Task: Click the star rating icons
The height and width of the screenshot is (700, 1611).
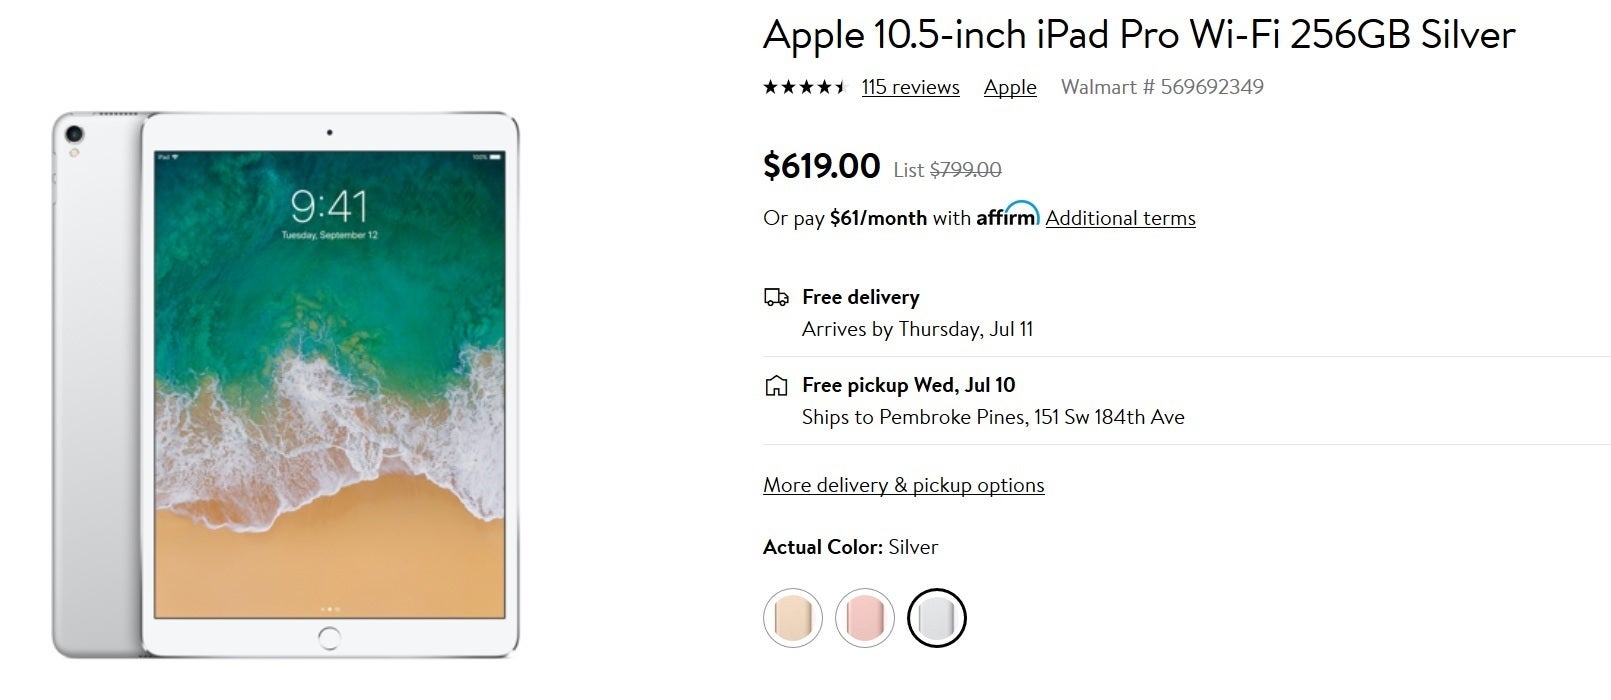Action: point(805,87)
